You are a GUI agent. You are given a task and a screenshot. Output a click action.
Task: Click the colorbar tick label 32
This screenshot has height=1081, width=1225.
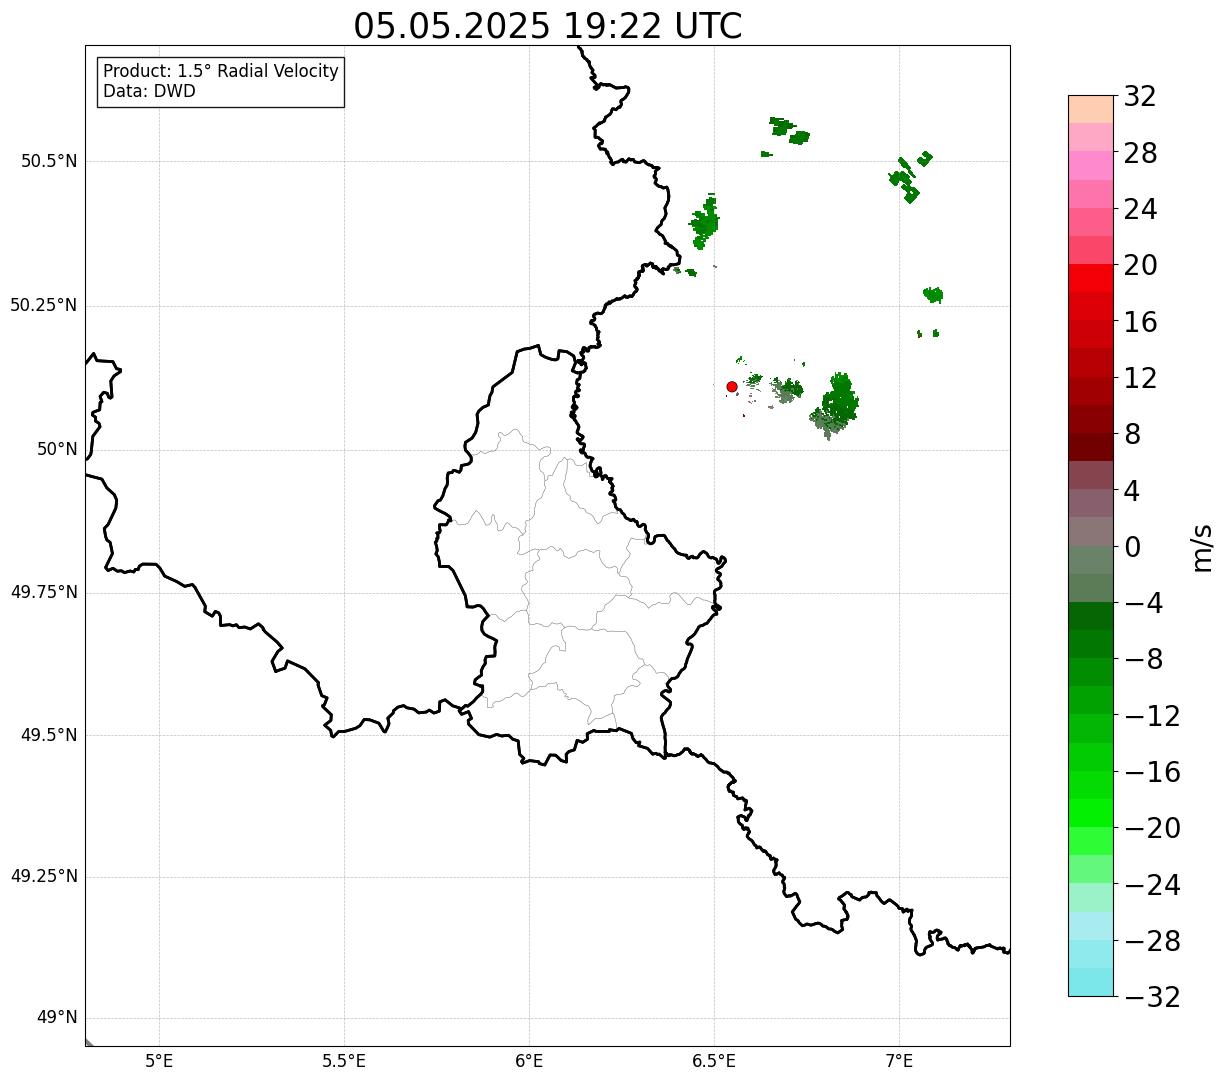(x=1140, y=97)
